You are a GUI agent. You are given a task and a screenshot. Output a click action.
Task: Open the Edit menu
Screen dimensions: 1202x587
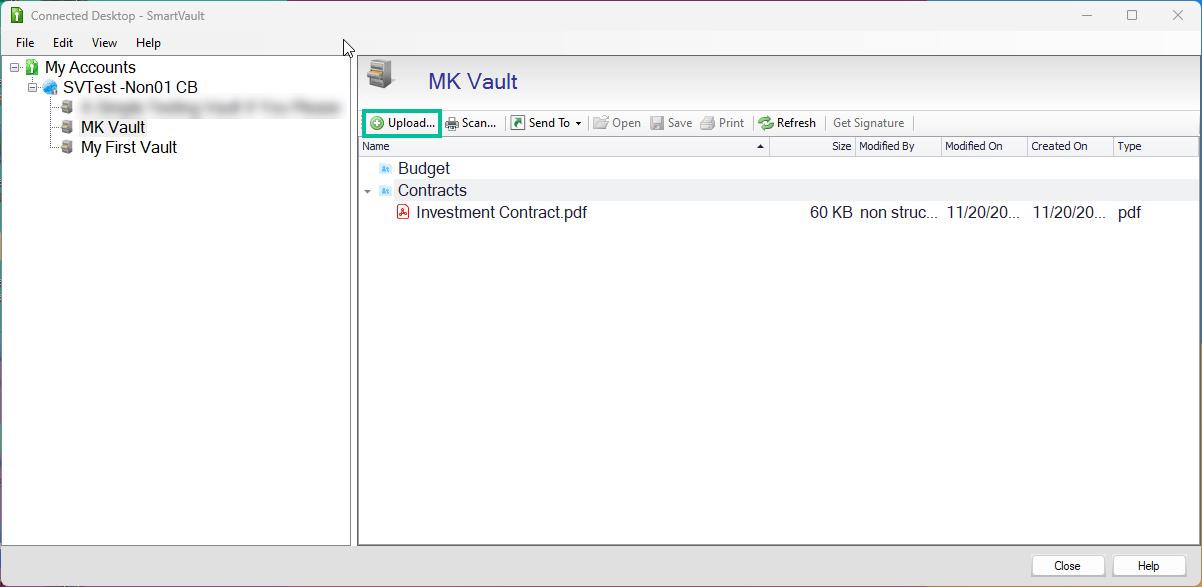point(63,43)
